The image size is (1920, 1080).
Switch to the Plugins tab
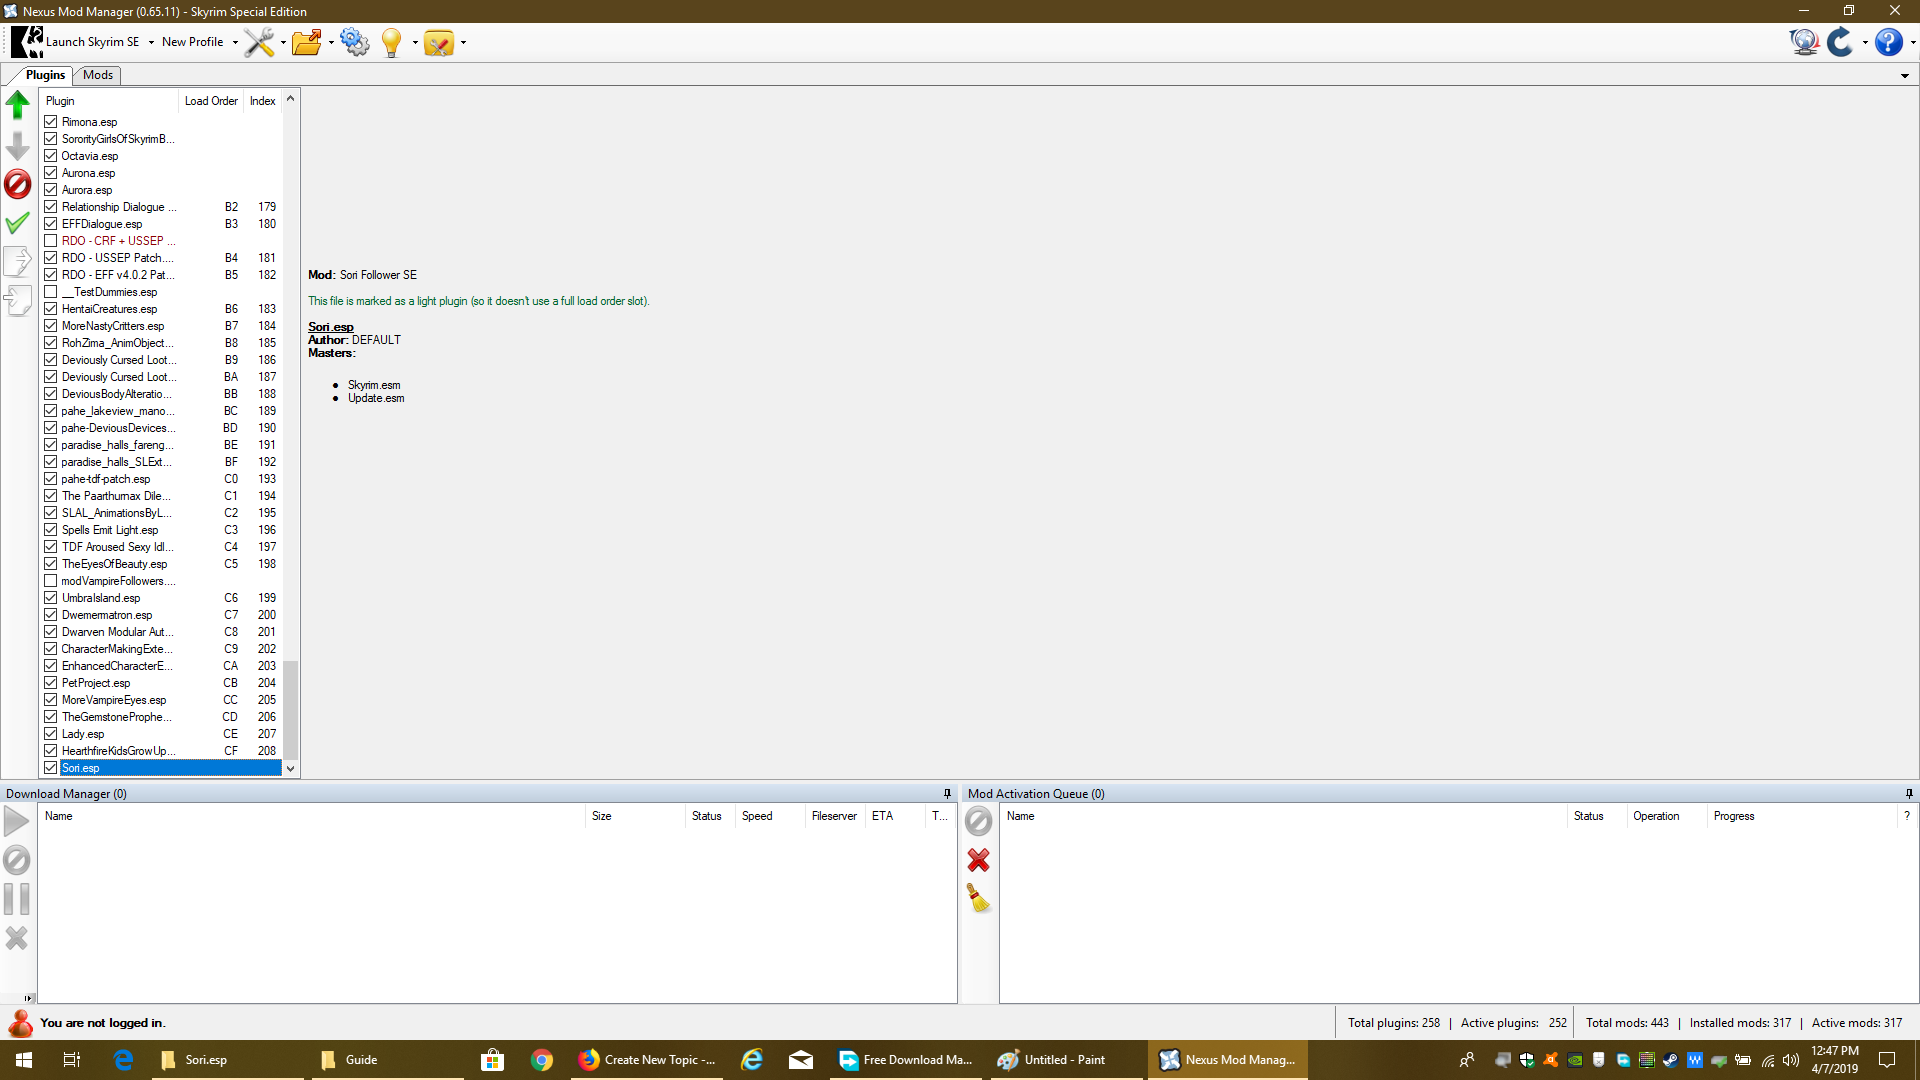[x=45, y=75]
